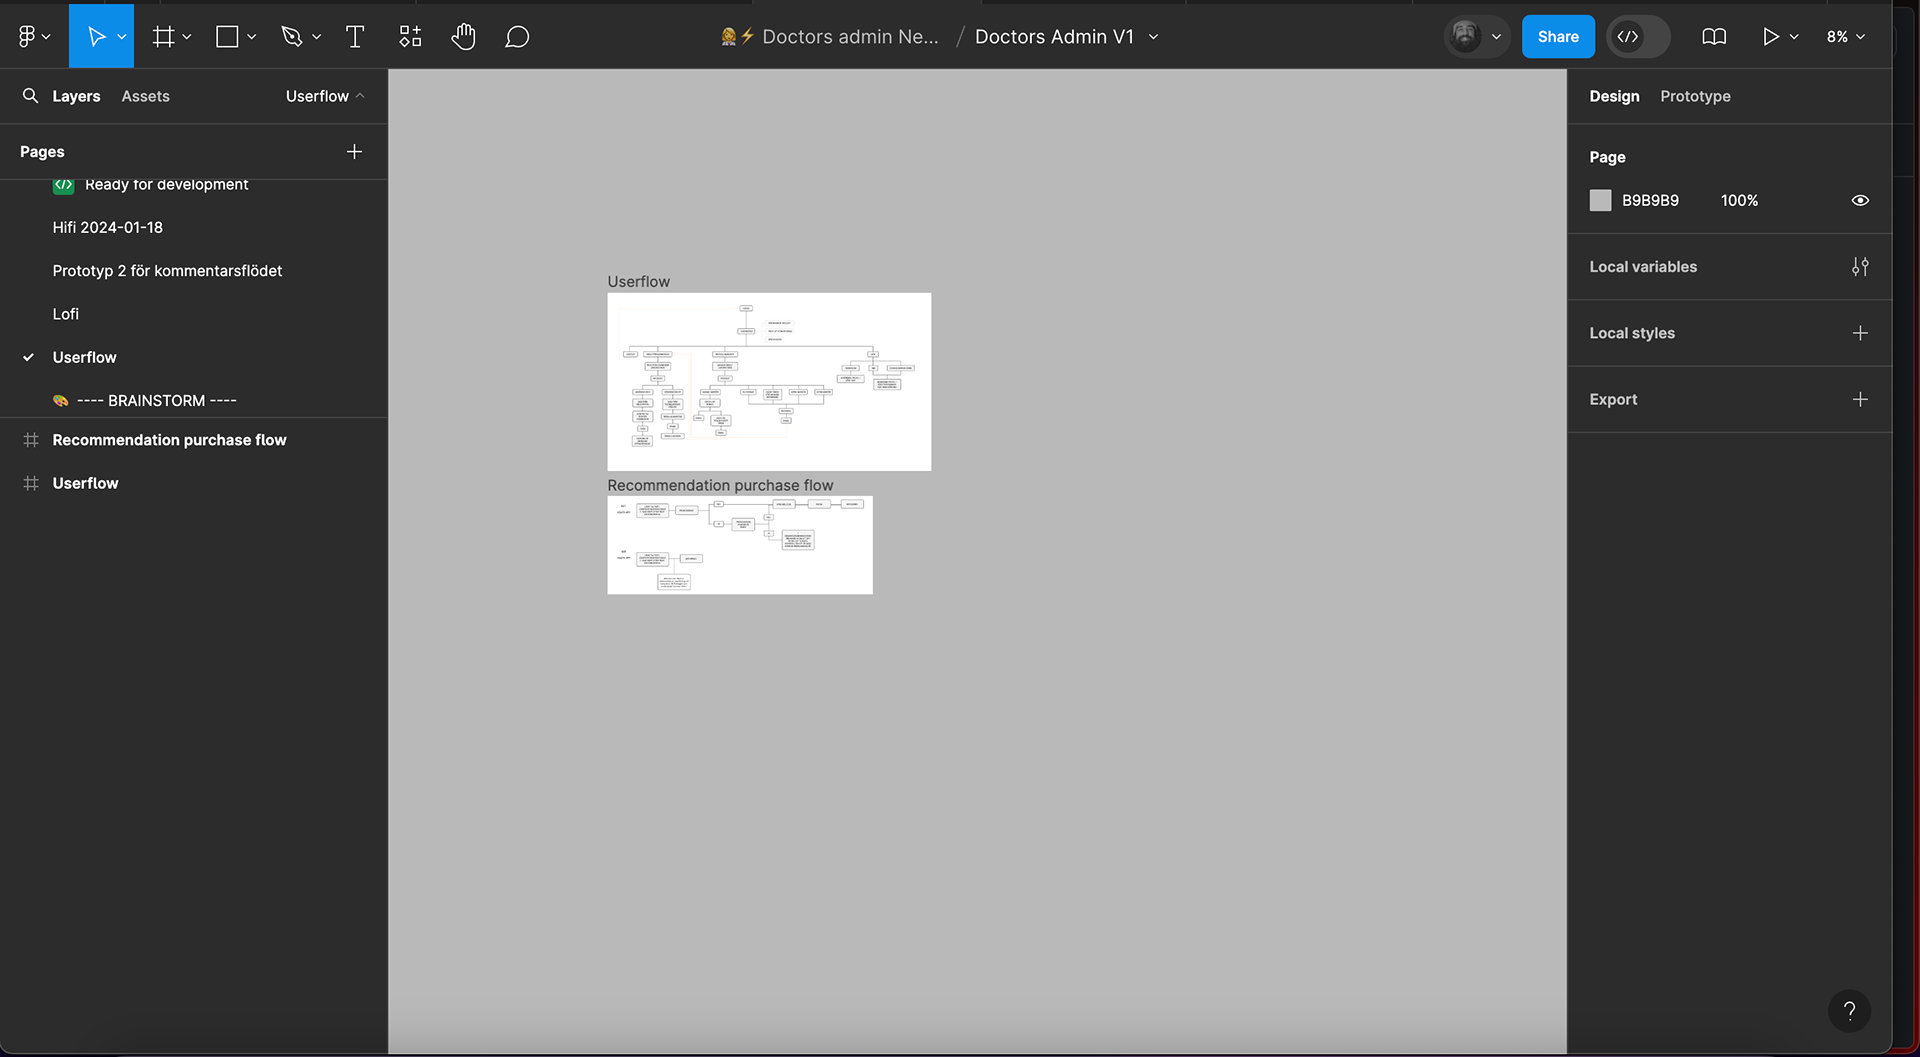Screen dimensions: 1920x1057
Task: Select the Rectangle shape tool
Action: click(227, 37)
